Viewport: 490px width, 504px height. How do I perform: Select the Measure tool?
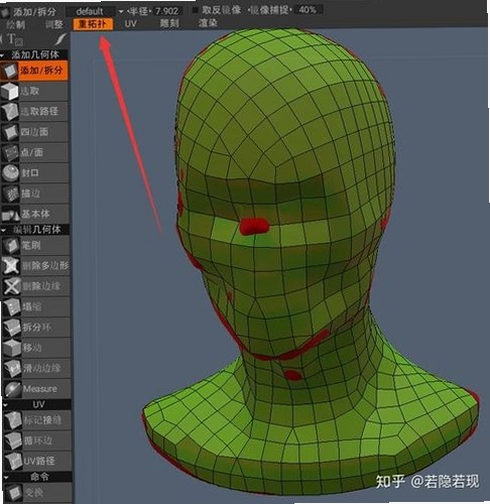pyautogui.click(x=36, y=389)
